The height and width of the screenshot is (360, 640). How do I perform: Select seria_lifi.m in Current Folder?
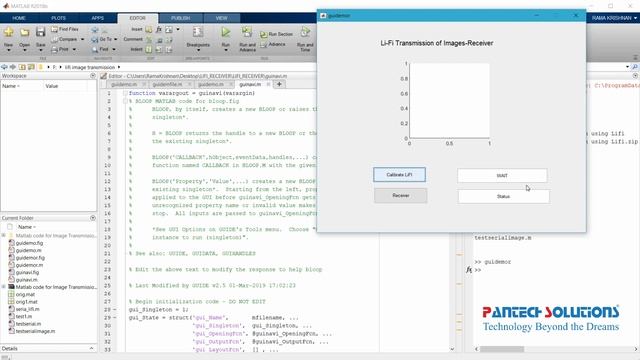28,309
